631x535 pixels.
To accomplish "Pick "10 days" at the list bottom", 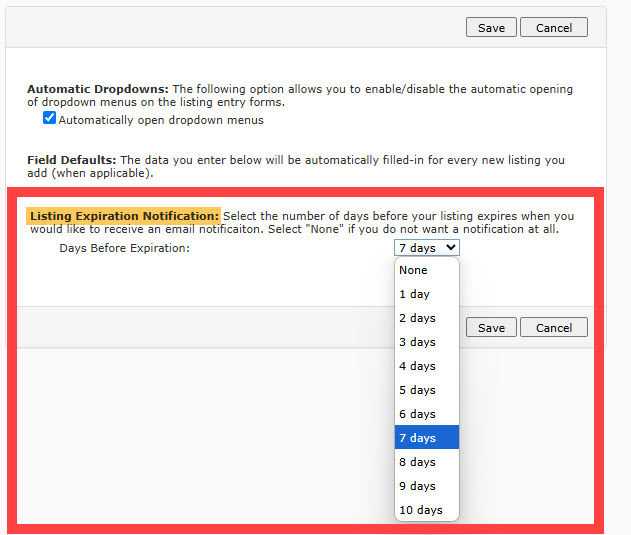I will coord(420,510).
